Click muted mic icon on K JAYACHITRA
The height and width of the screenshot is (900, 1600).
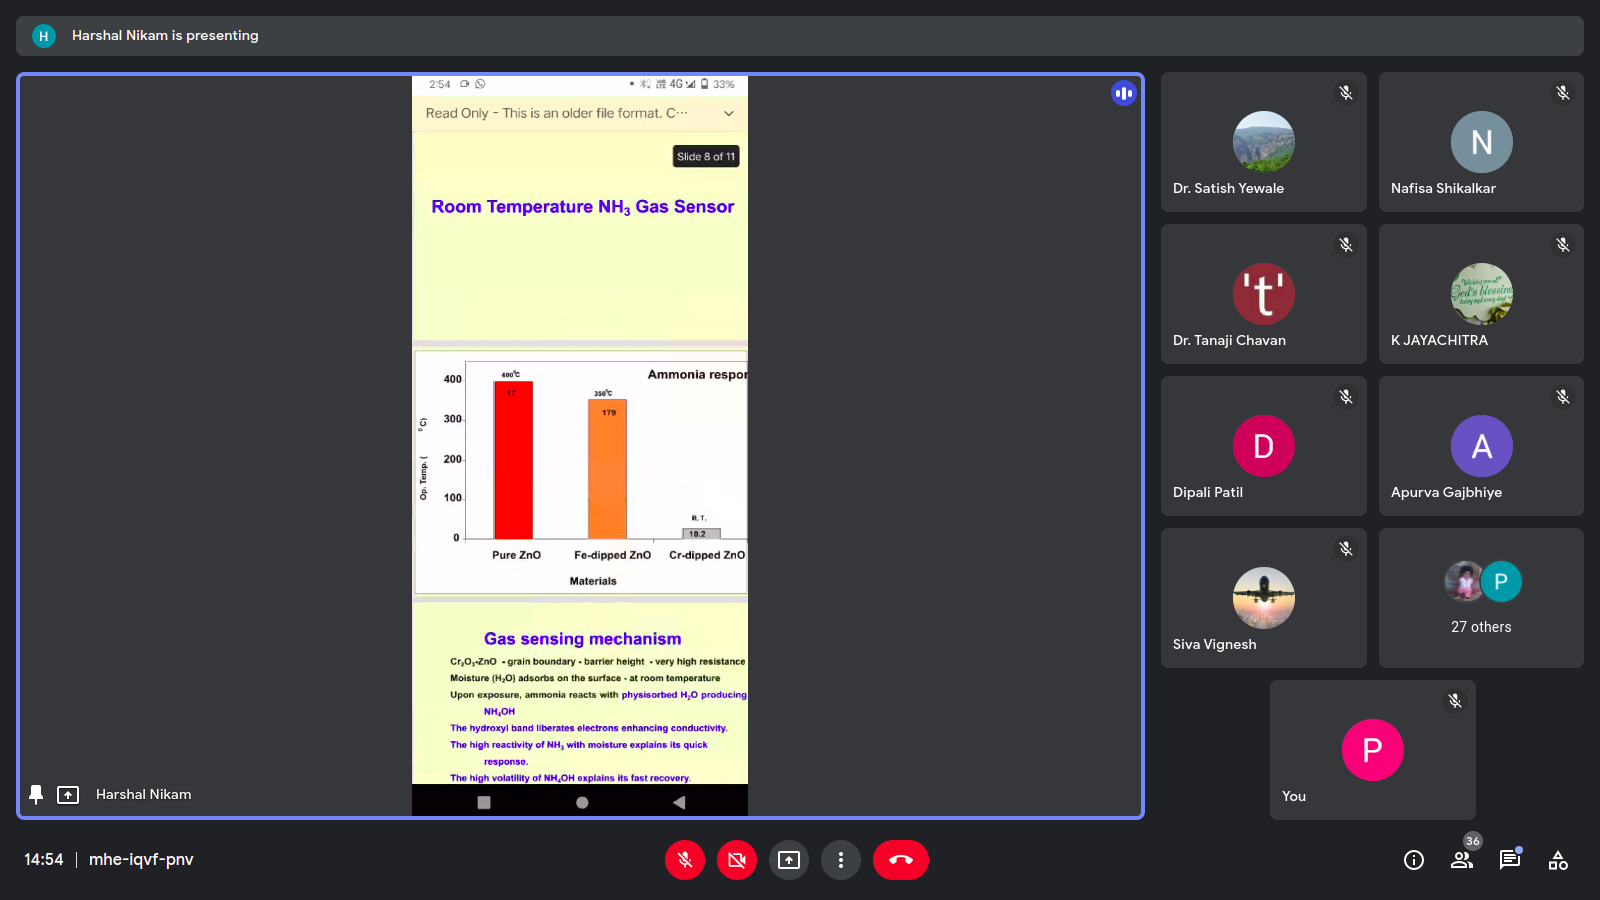(x=1563, y=245)
